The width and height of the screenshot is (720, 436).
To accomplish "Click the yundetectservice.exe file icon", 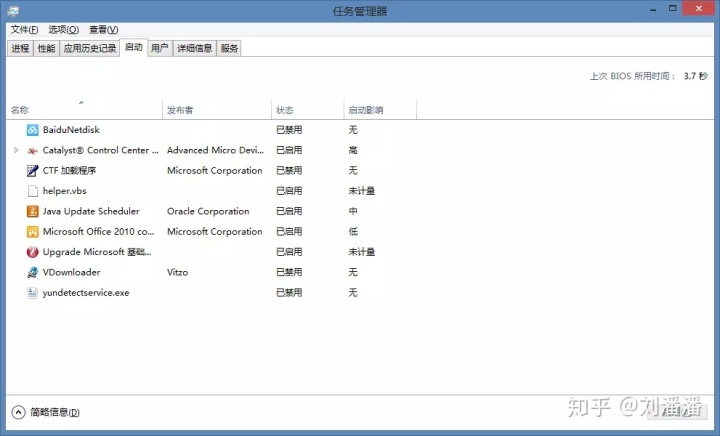I will [x=33, y=293].
